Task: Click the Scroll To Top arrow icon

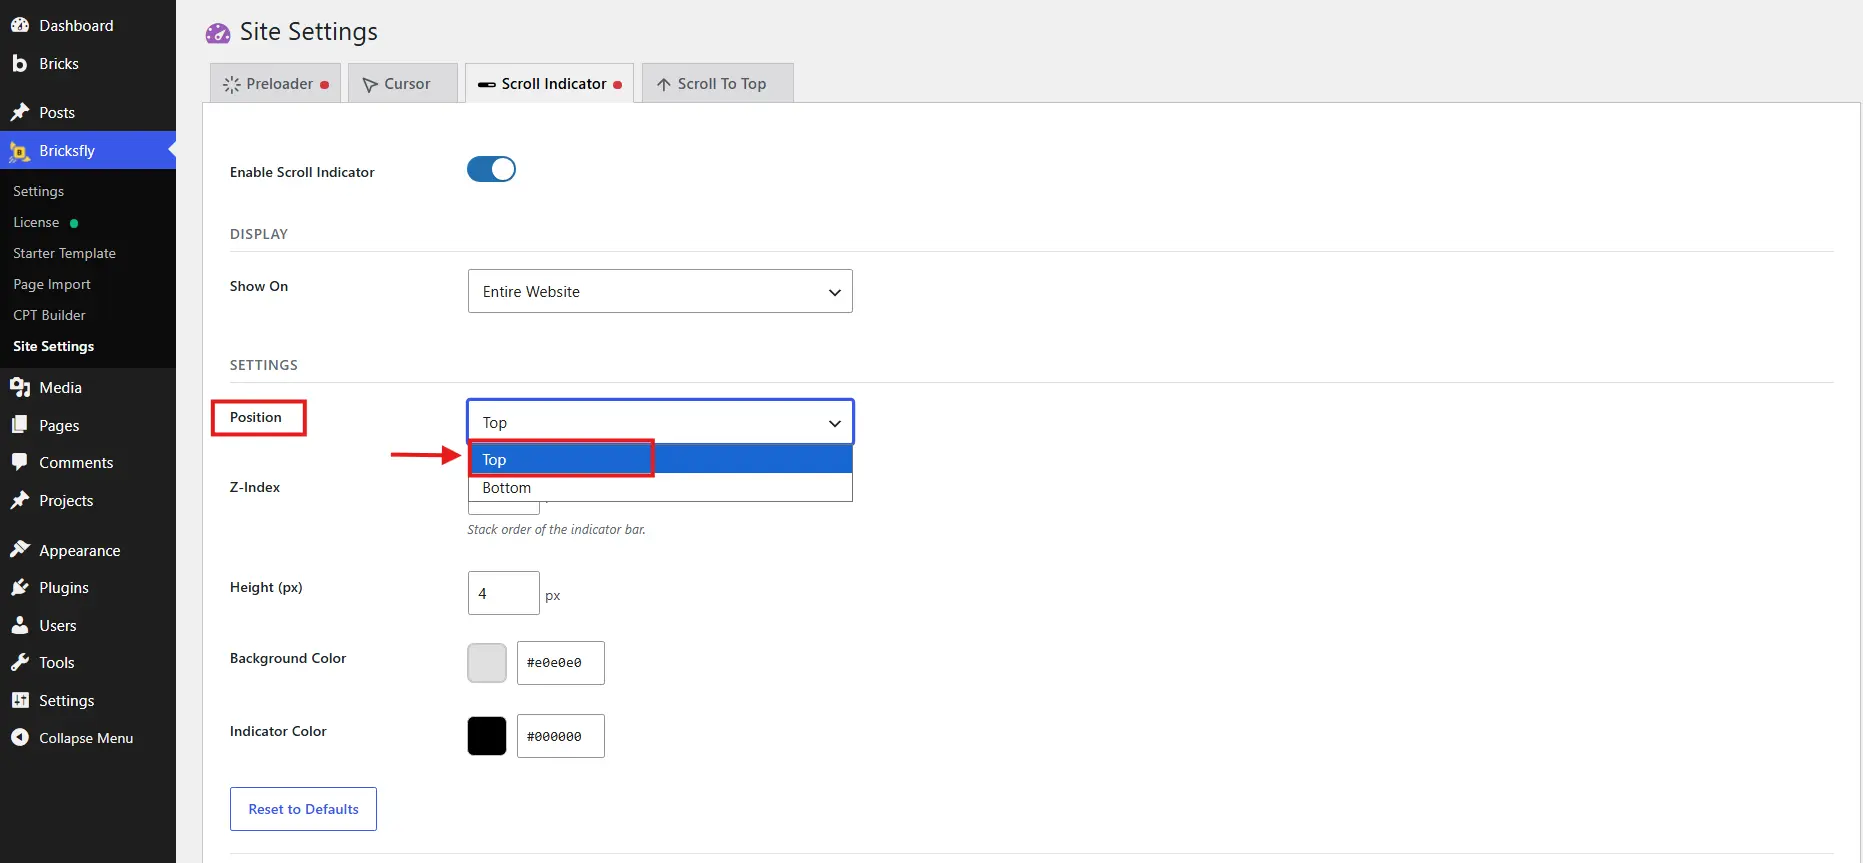Action: (x=664, y=85)
